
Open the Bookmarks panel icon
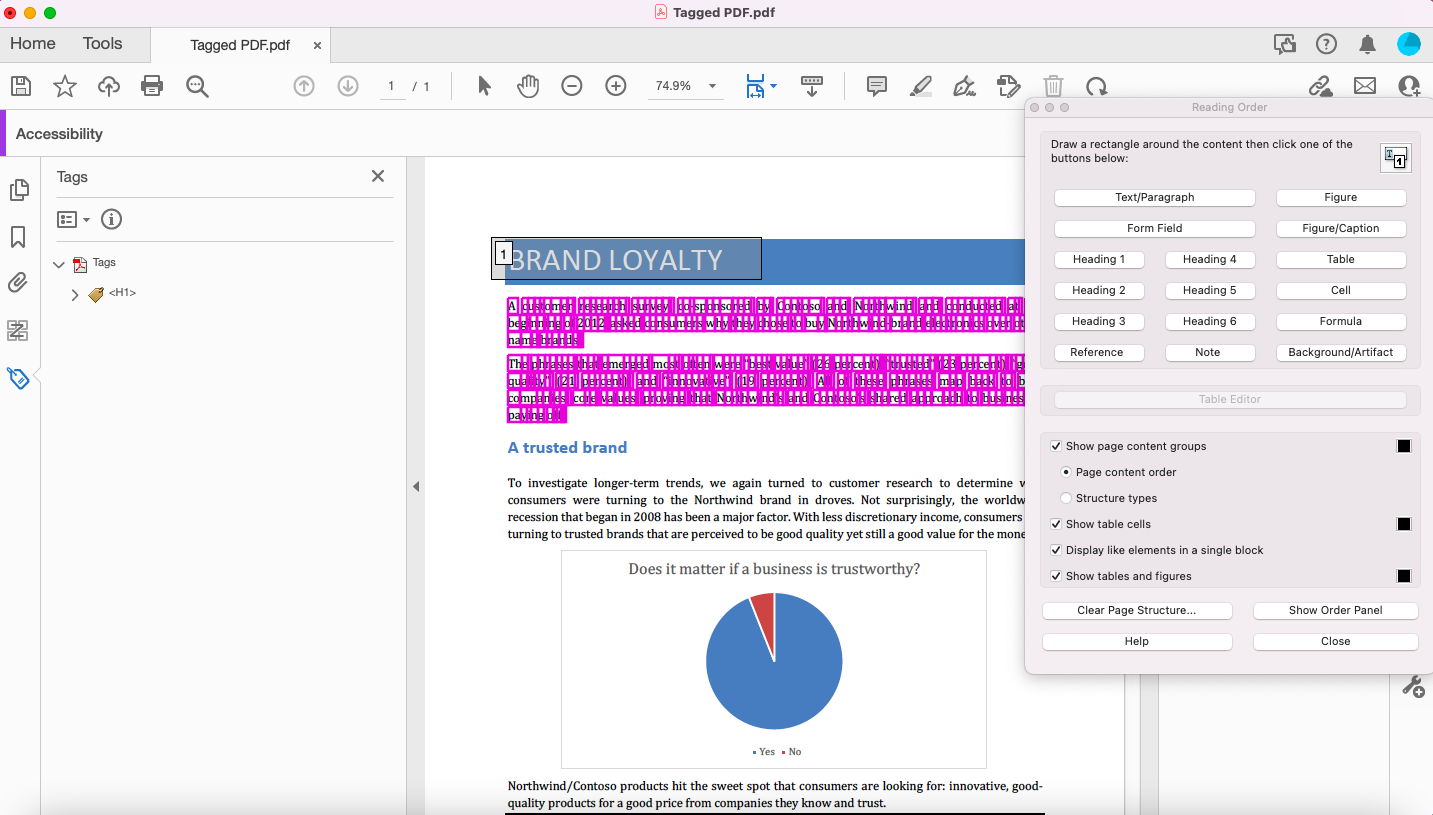tap(18, 237)
